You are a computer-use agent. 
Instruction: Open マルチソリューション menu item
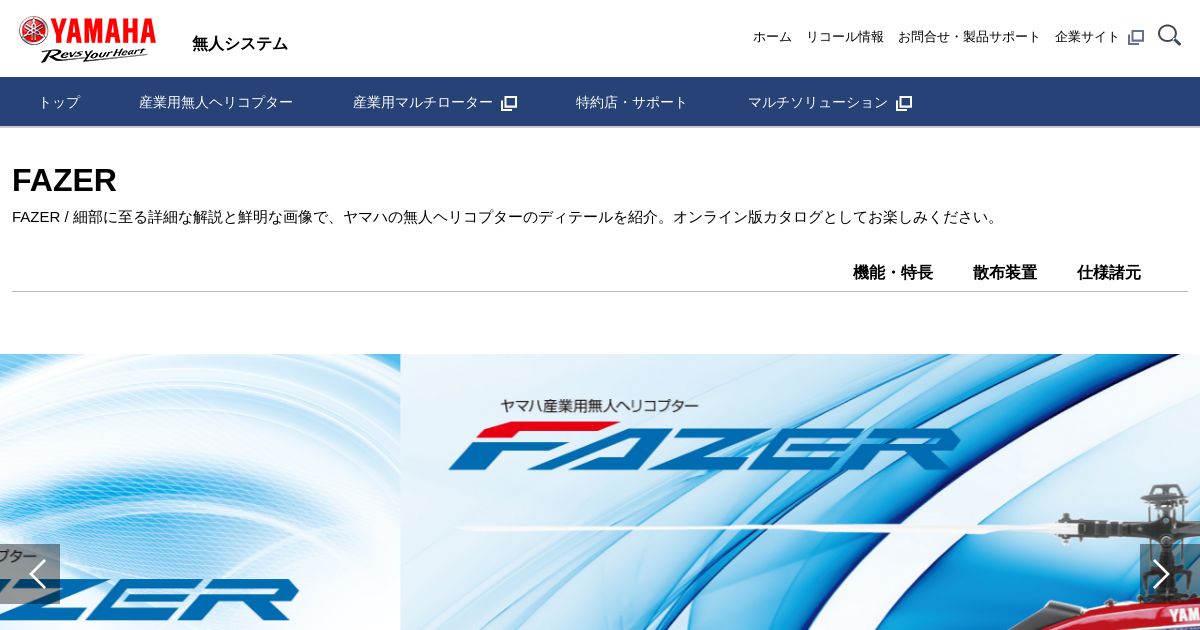click(818, 102)
